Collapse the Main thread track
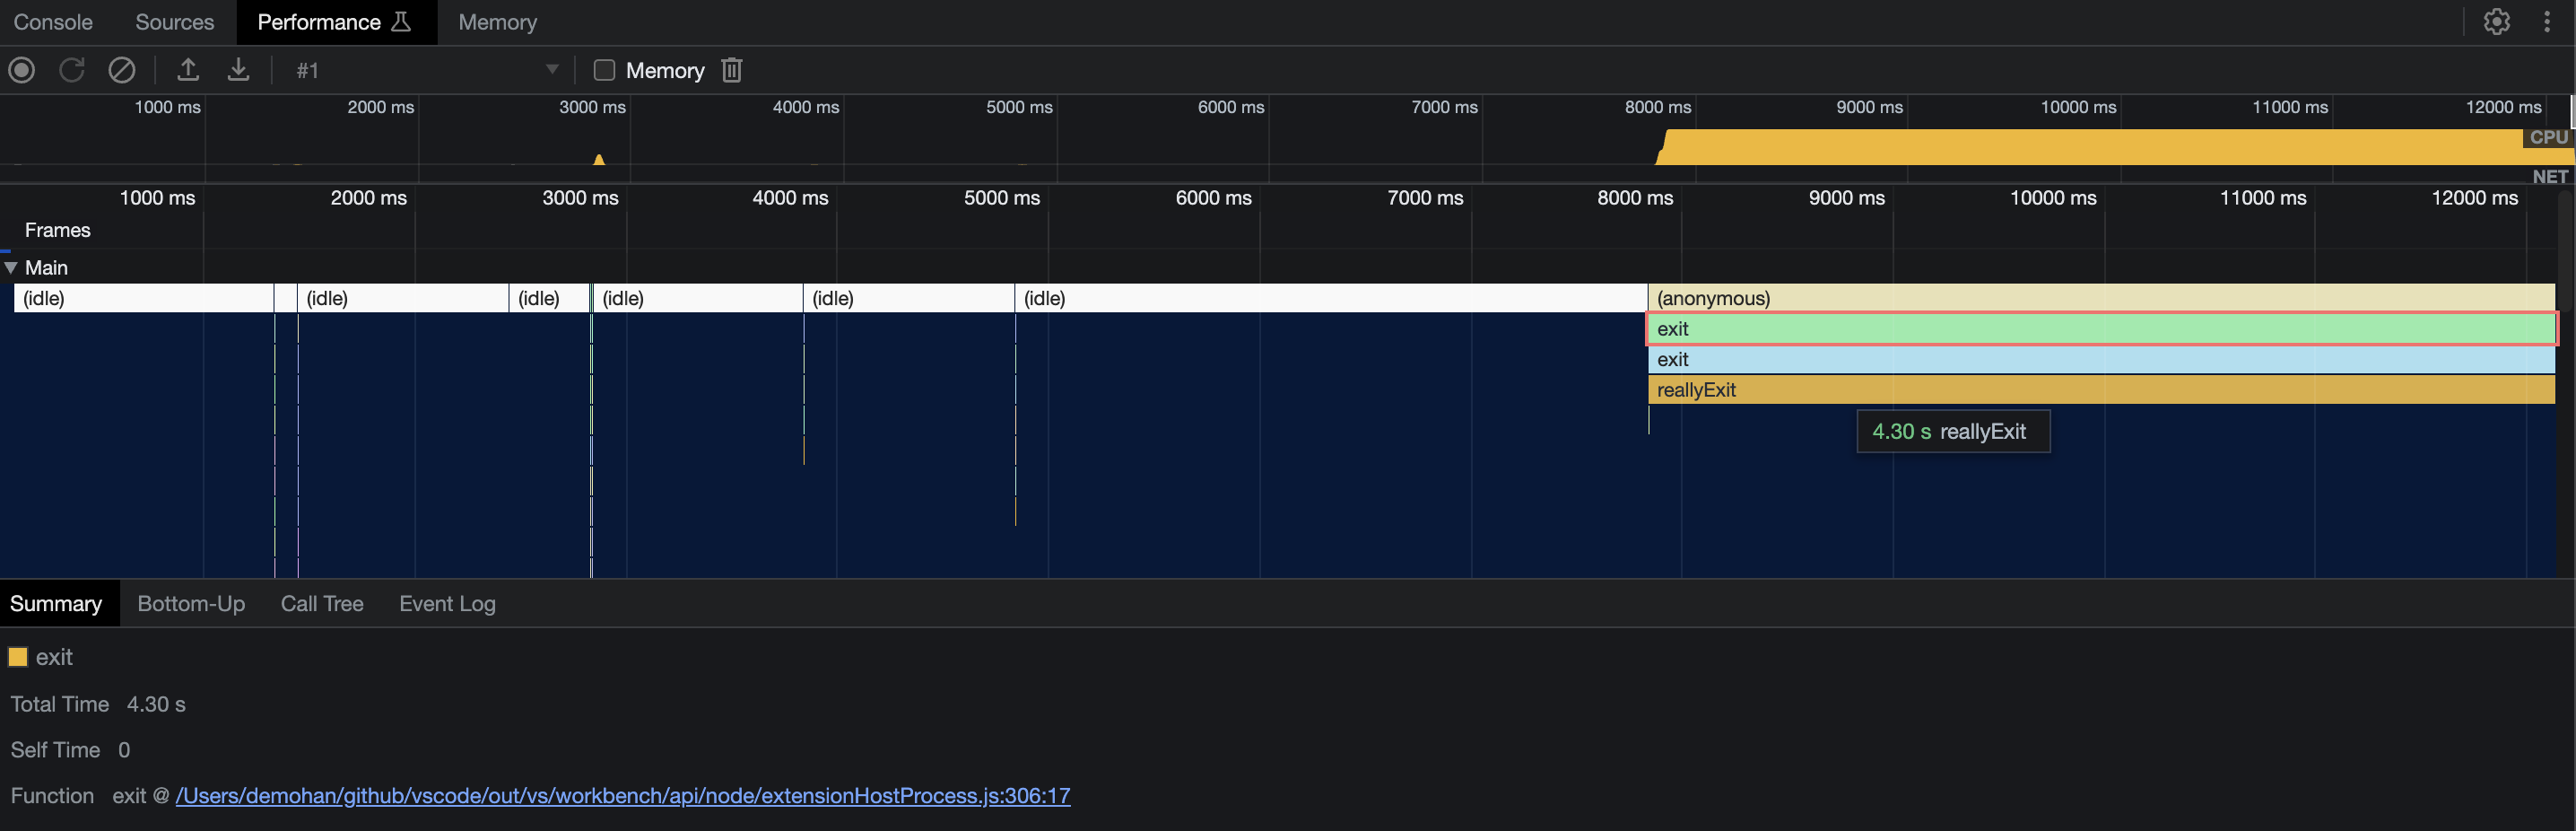The image size is (2576, 831). (12, 267)
